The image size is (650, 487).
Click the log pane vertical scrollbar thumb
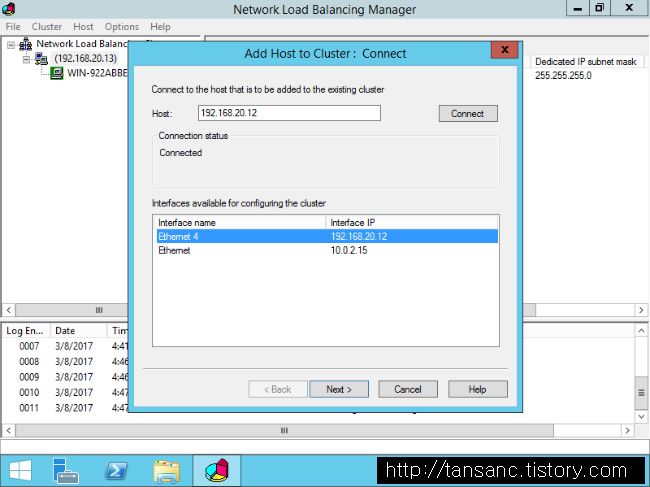[641, 393]
